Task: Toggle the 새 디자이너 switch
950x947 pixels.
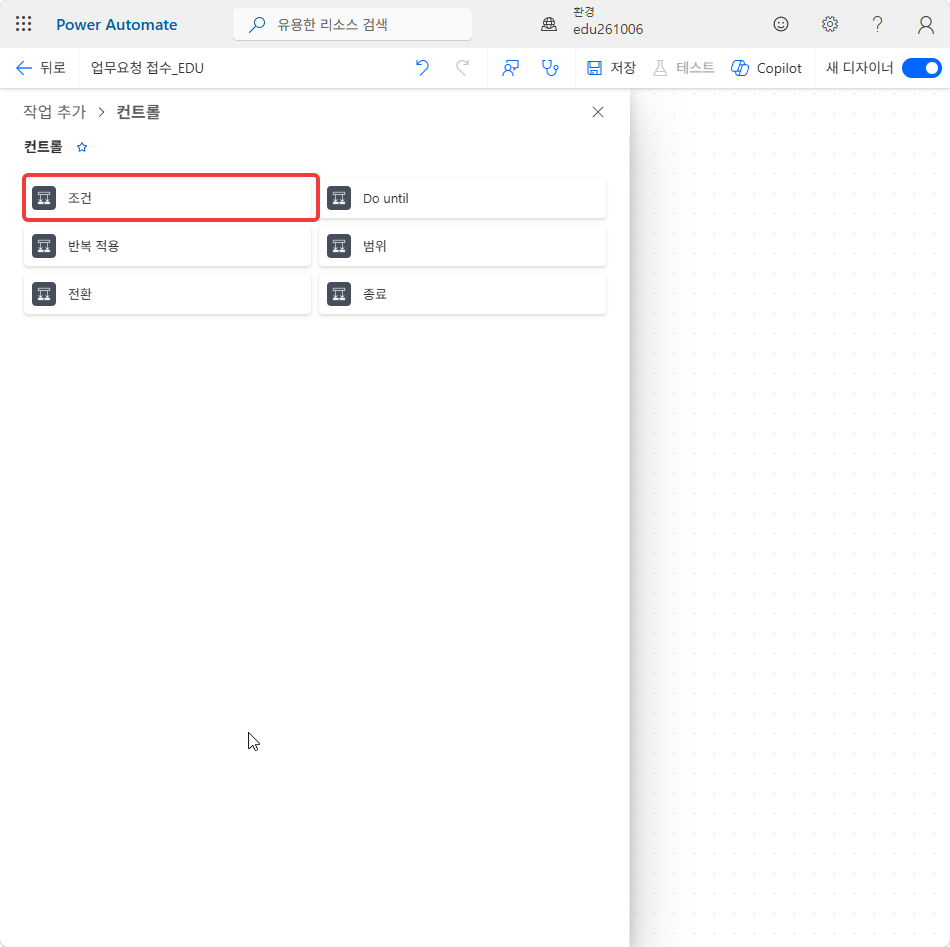Action: pyautogui.click(x=922, y=68)
